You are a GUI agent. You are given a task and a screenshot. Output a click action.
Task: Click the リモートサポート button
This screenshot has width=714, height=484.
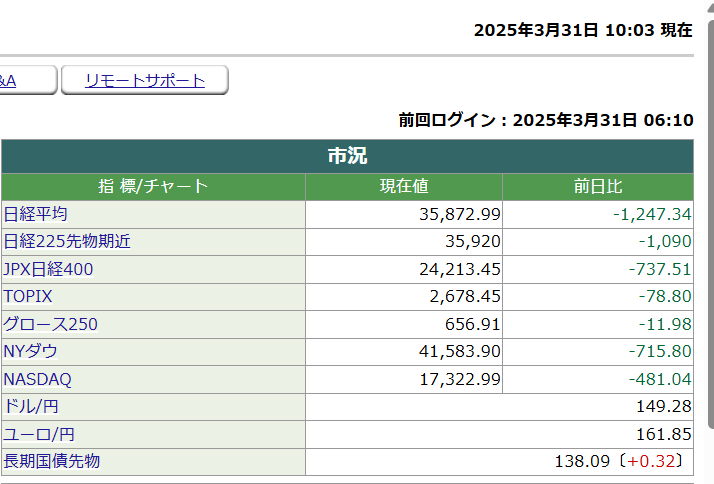pyautogui.click(x=145, y=81)
